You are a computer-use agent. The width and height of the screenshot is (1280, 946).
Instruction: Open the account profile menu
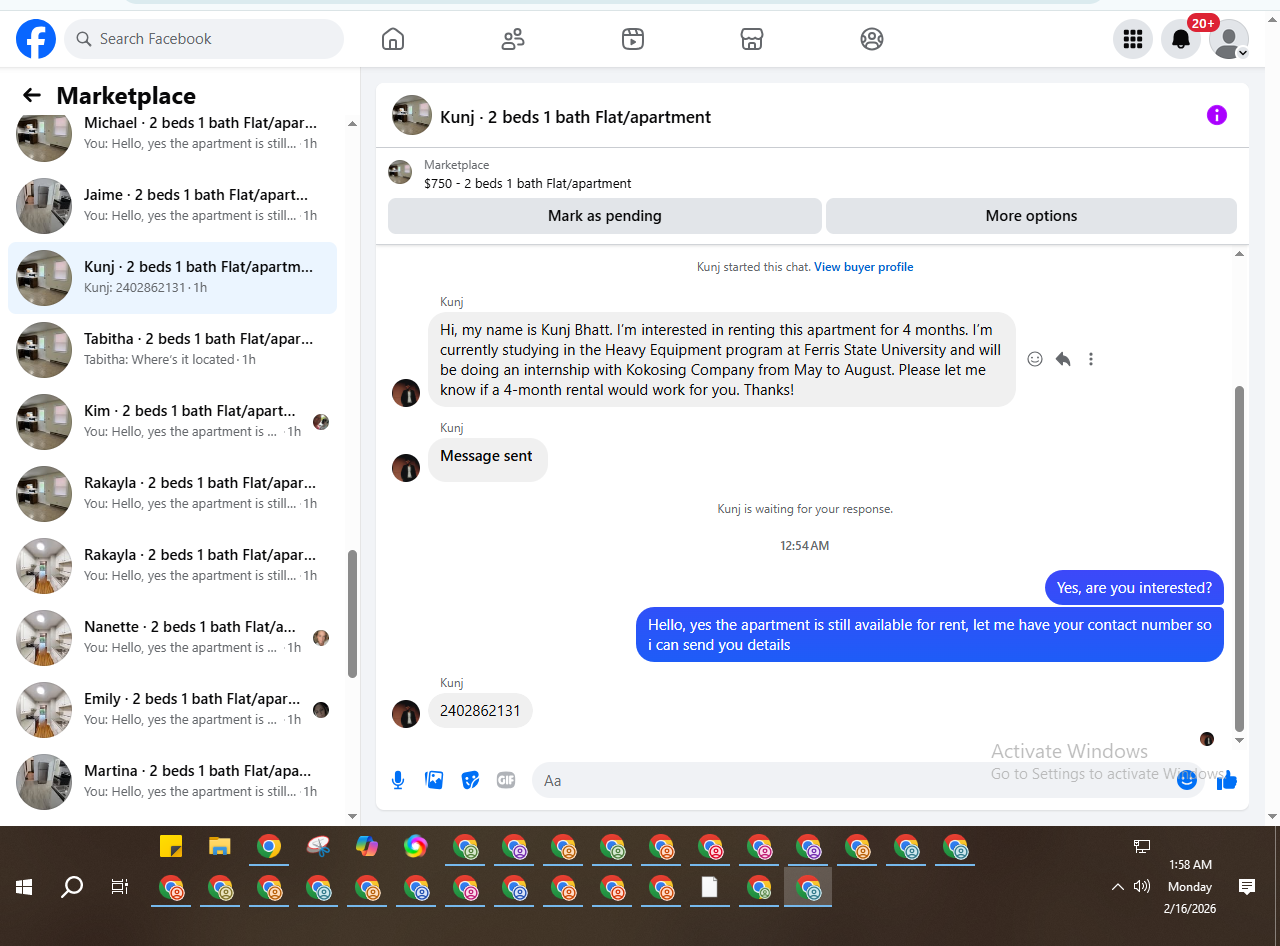(1229, 39)
